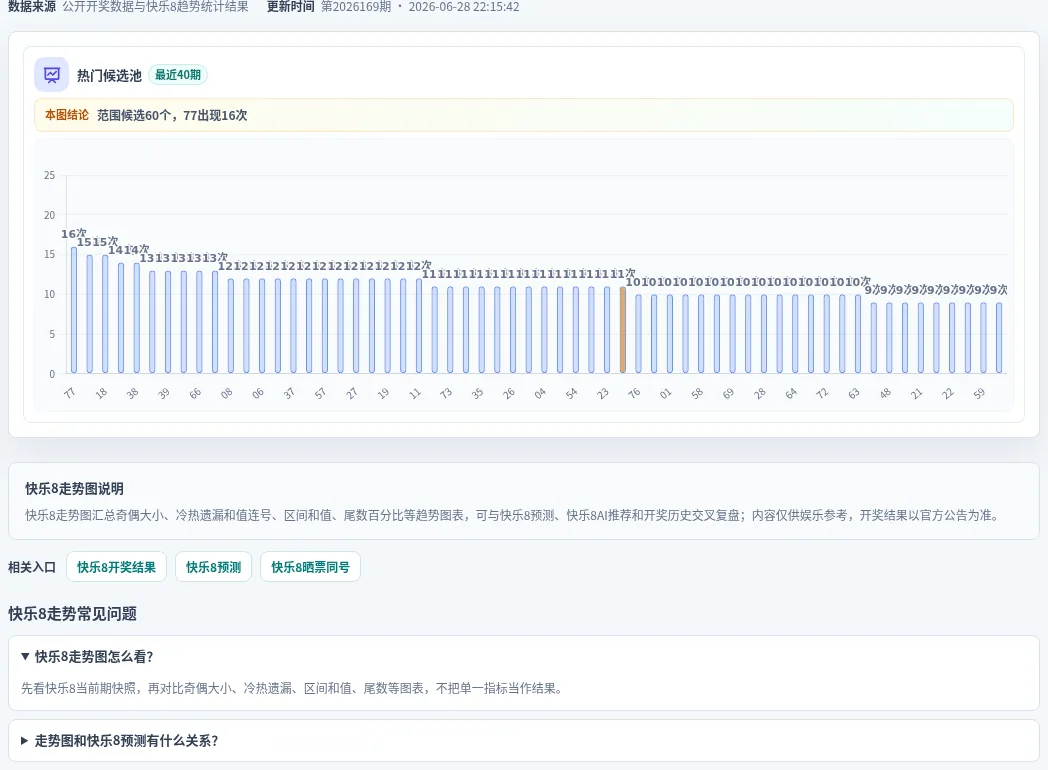
Task: Click x-axis label 28
Action: (760, 393)
